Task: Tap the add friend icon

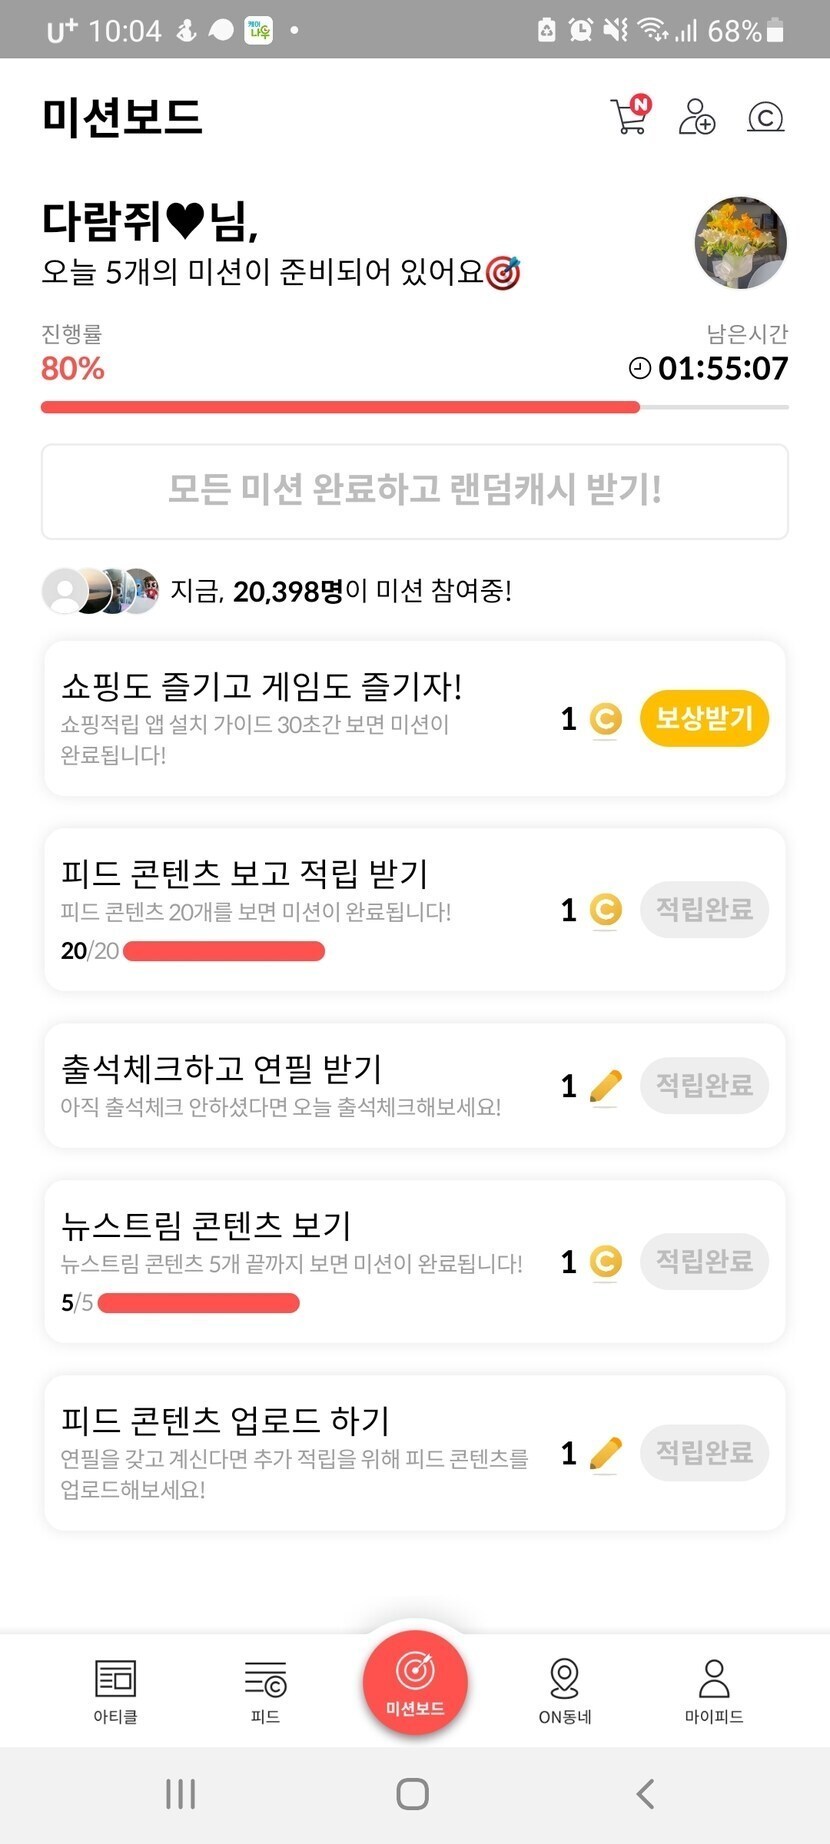Action: pos(696,117)
